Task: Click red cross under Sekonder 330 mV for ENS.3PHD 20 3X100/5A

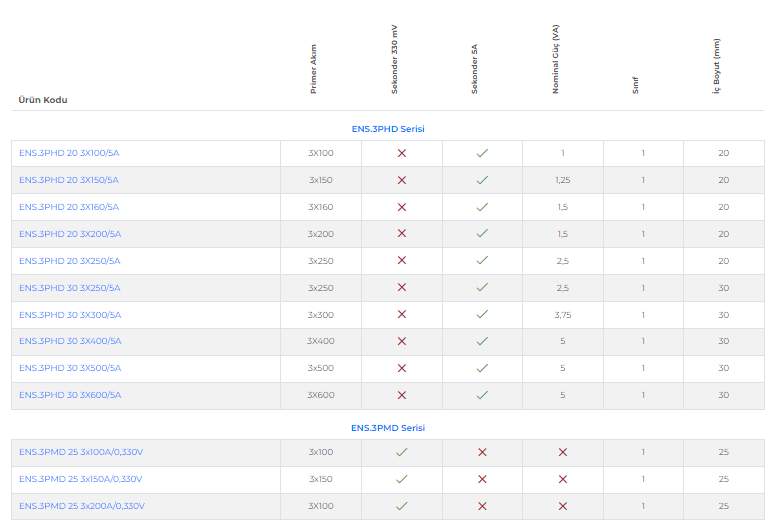Action: (x=401, y=153)
